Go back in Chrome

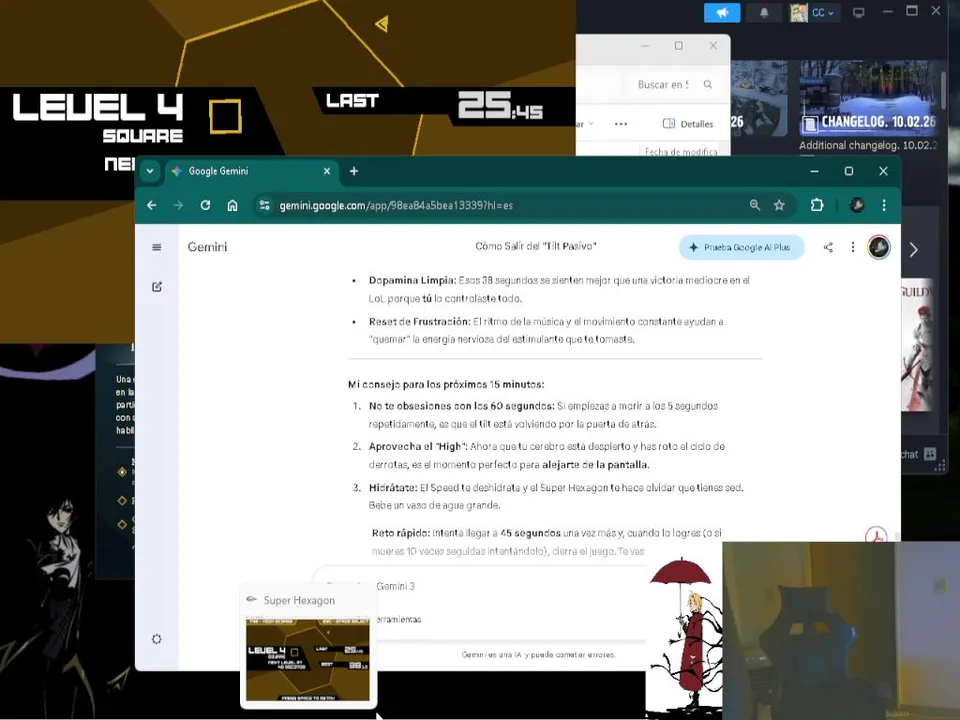coord(152,206)
